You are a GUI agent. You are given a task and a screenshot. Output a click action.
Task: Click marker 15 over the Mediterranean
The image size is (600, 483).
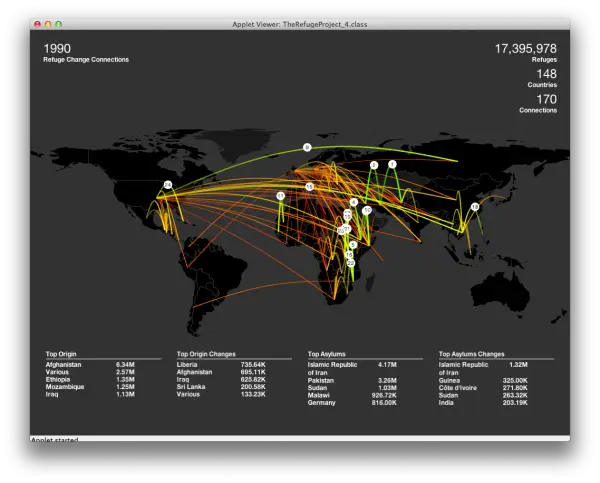[x=310, y=187]
